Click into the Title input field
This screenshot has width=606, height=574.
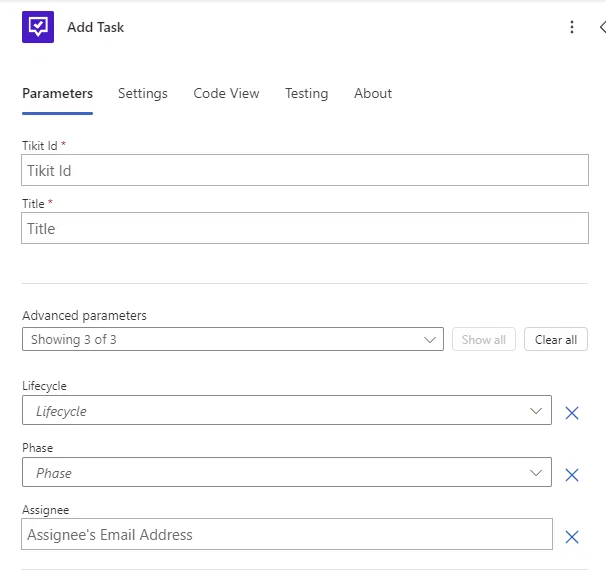[305, 228]
